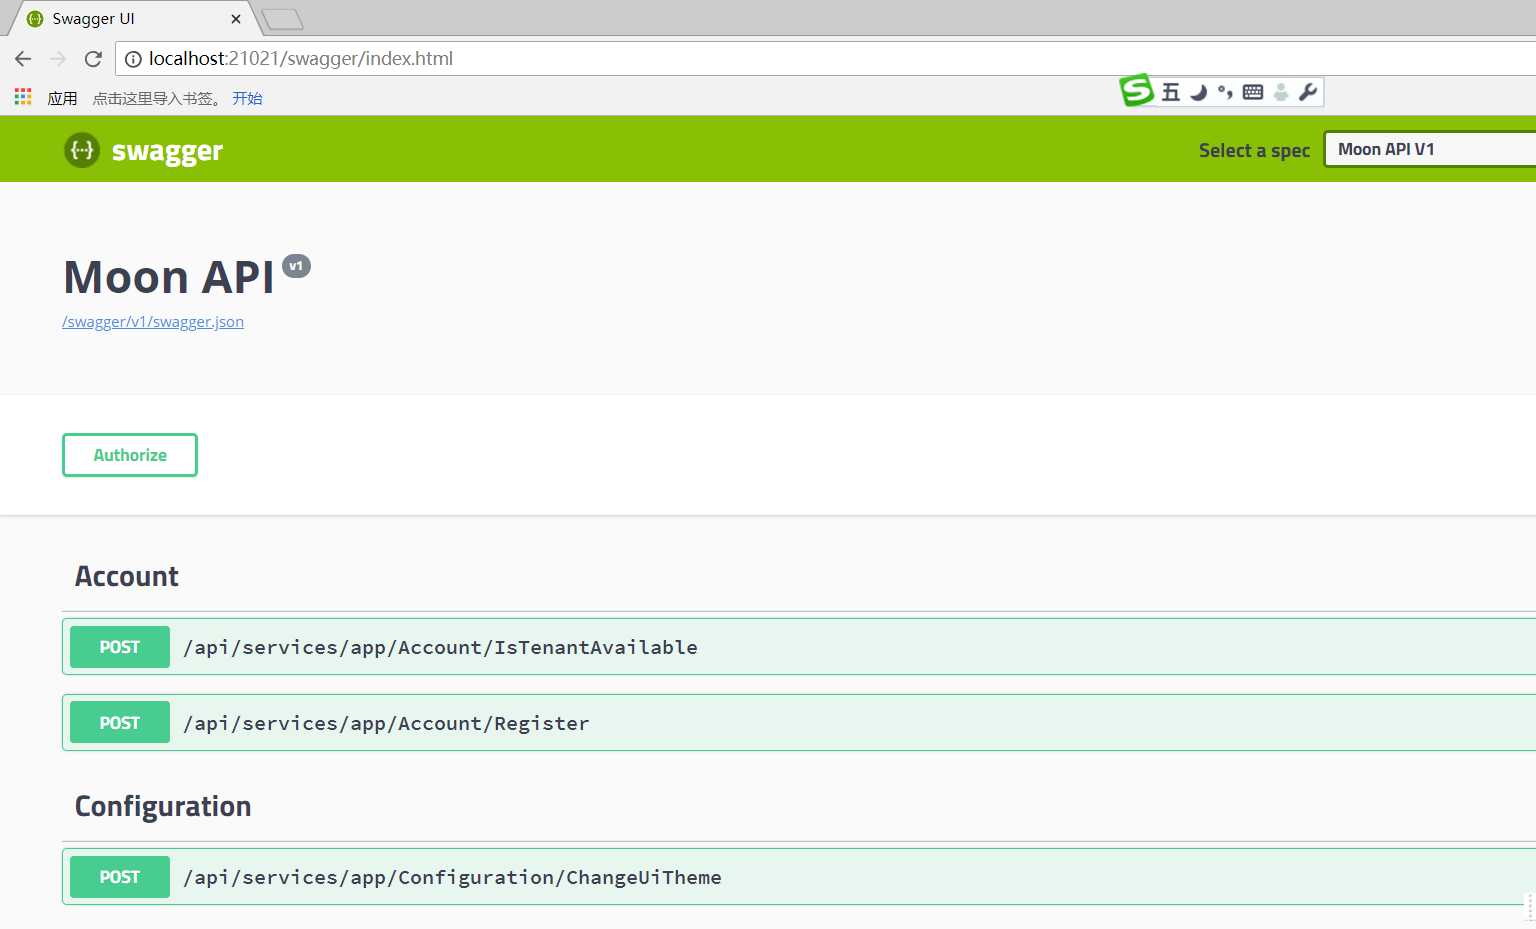Open Sogou wrench settings icon
The height and width of the screenshot is (929, 1536).
1308,92
